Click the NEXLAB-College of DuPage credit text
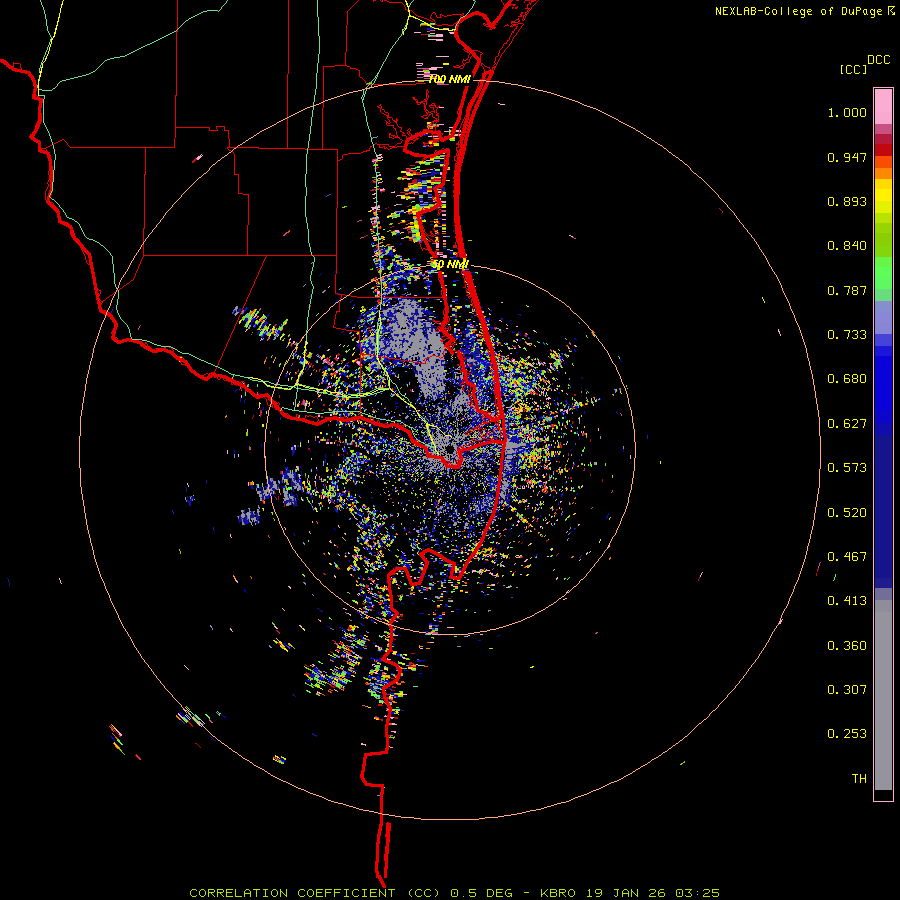This screenshot has width=900, height=900. [x=798, y=11]
